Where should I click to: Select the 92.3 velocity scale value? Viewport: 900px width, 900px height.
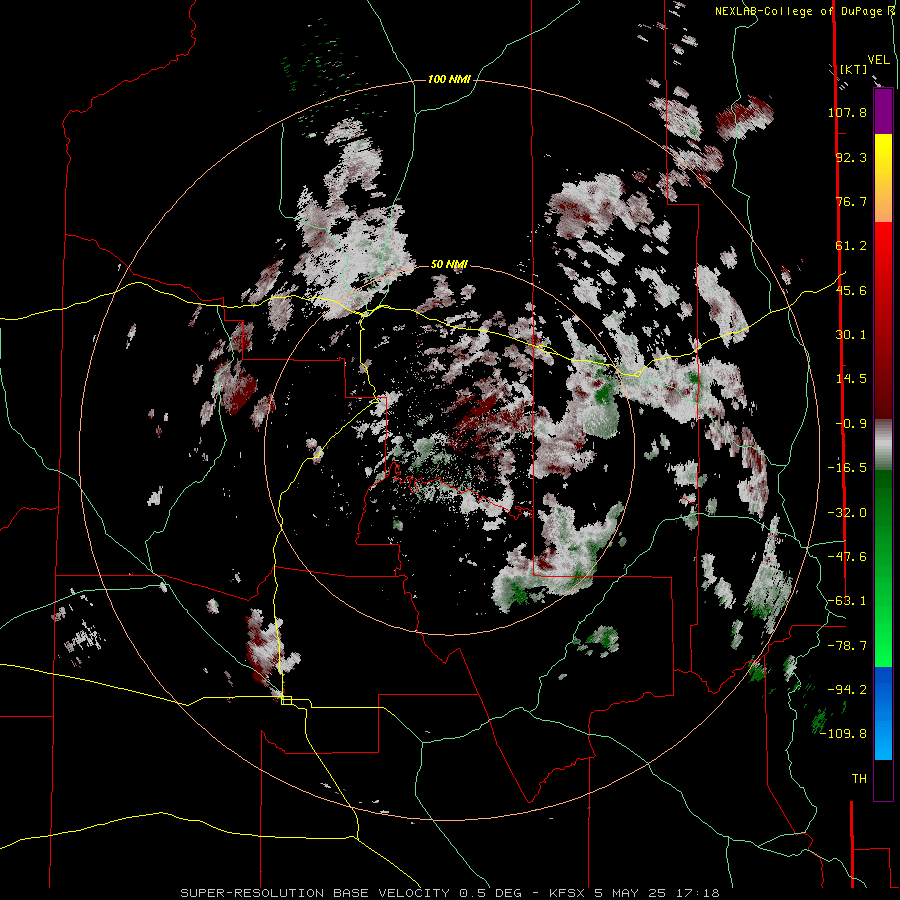tap(851, 157)
